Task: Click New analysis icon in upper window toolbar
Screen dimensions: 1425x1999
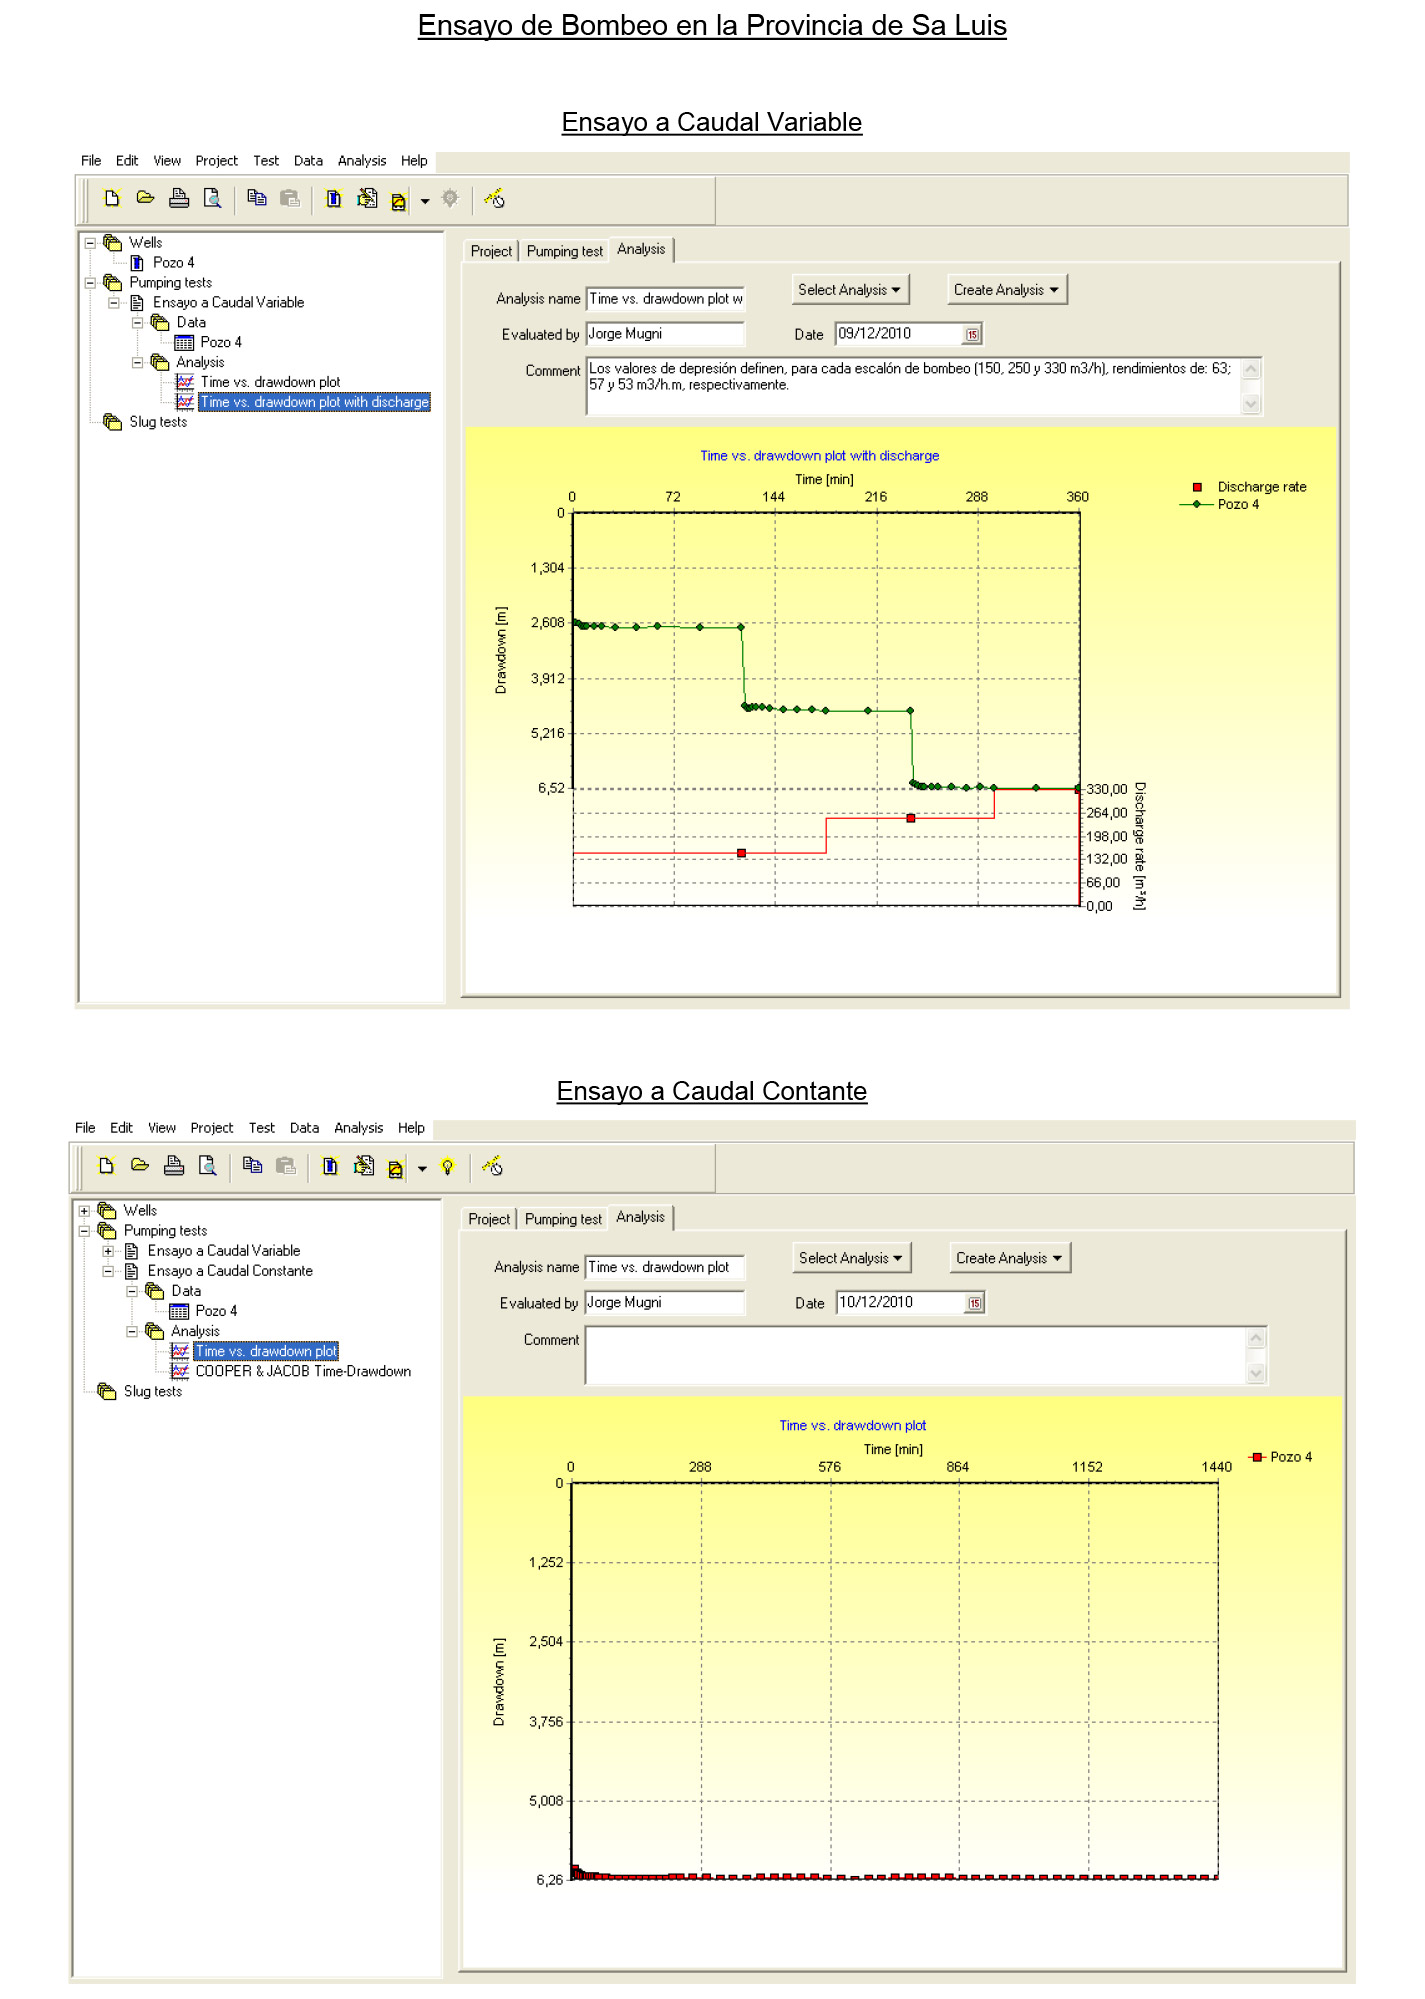Action: [x=398, y=200]
